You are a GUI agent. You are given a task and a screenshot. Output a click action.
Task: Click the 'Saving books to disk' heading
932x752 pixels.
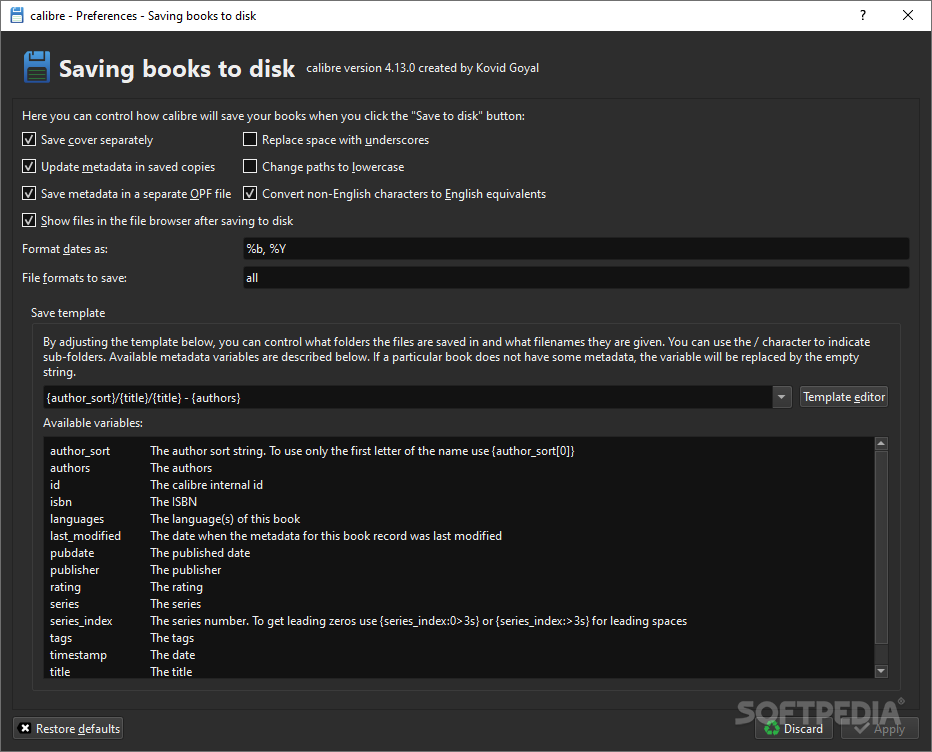(177, 68)
